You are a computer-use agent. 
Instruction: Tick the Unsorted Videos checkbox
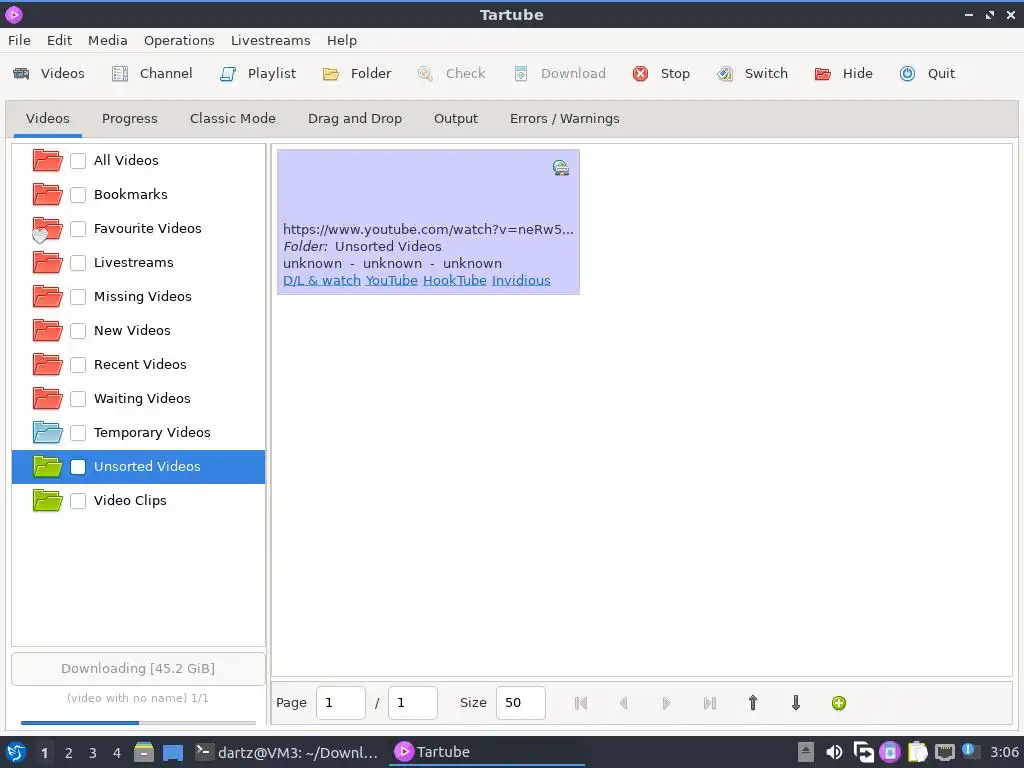[78, 466]
